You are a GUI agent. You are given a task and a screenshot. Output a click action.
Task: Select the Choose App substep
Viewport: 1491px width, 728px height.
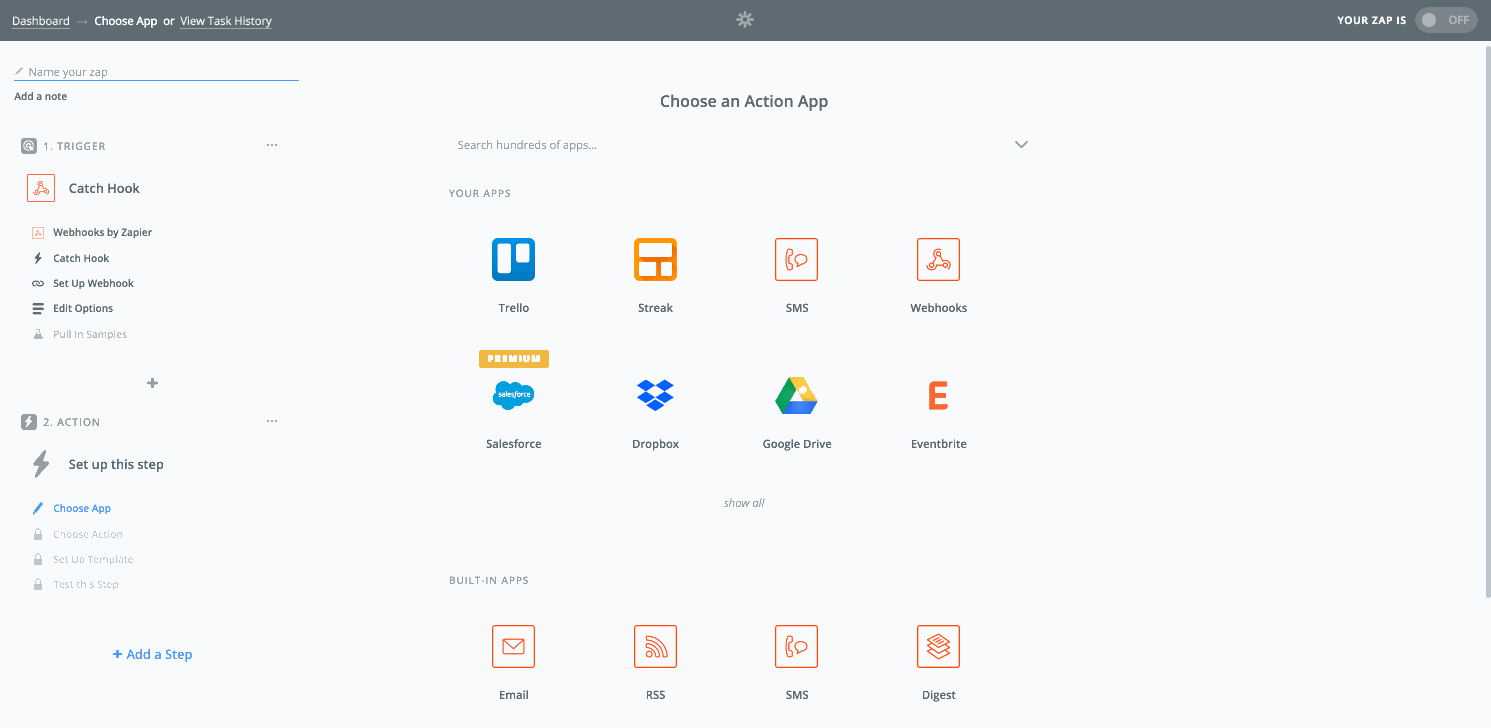point(82,508)
